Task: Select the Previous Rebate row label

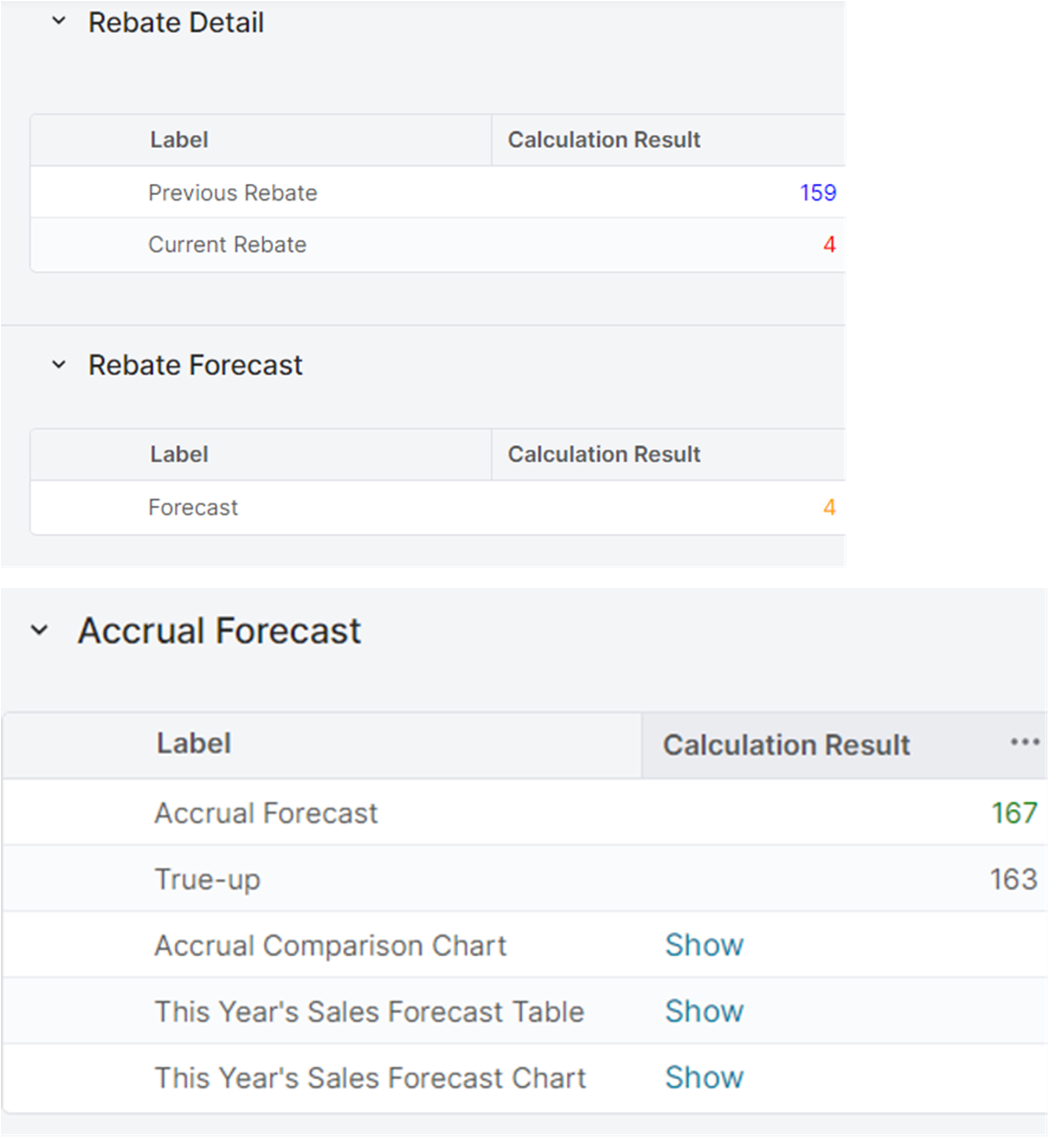Action: click(232, 192)
